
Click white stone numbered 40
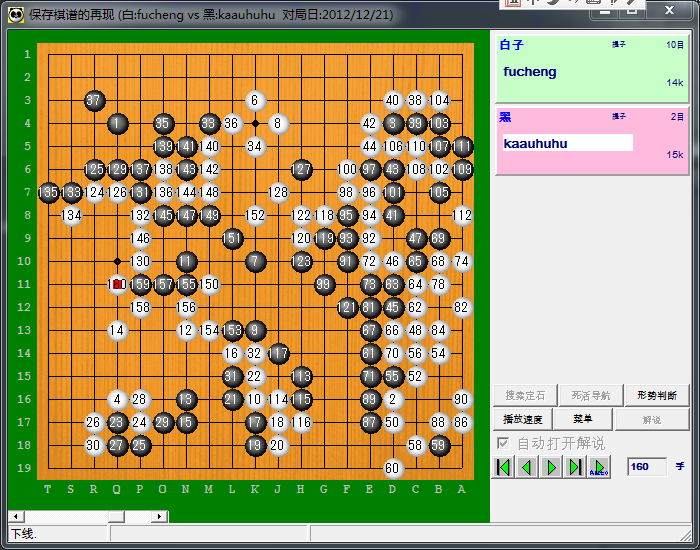pyautogui.click(x=393, y=100)
